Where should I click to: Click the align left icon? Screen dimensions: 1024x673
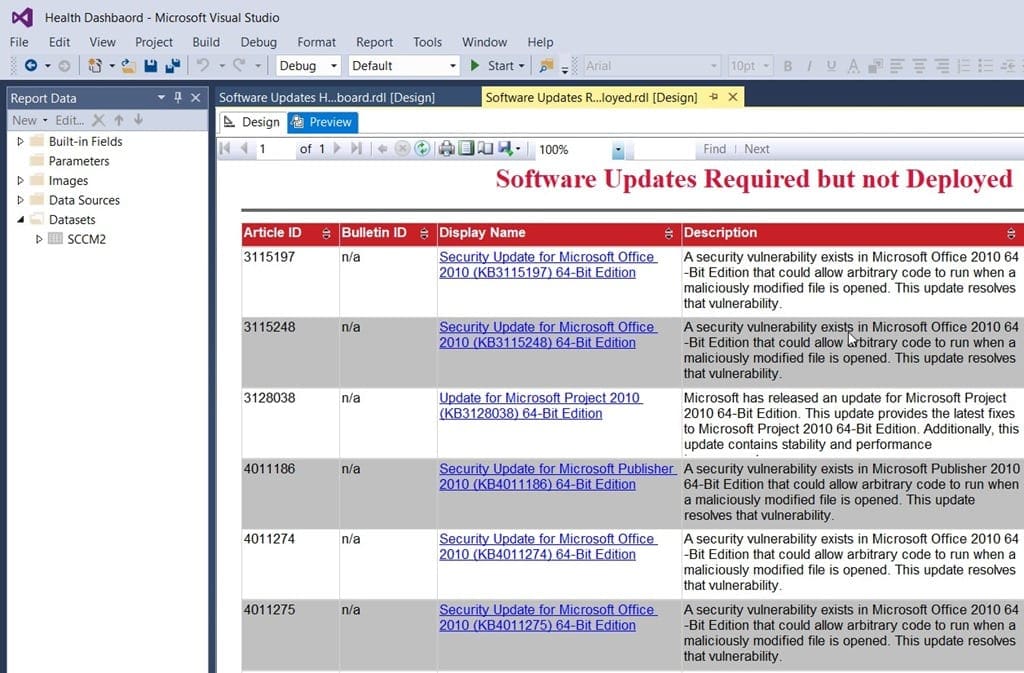[x=897, y=66]
